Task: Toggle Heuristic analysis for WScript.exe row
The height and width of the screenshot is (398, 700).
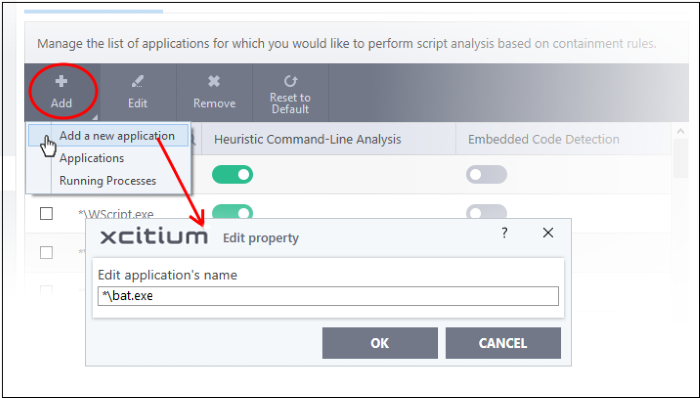Action: 232,212
